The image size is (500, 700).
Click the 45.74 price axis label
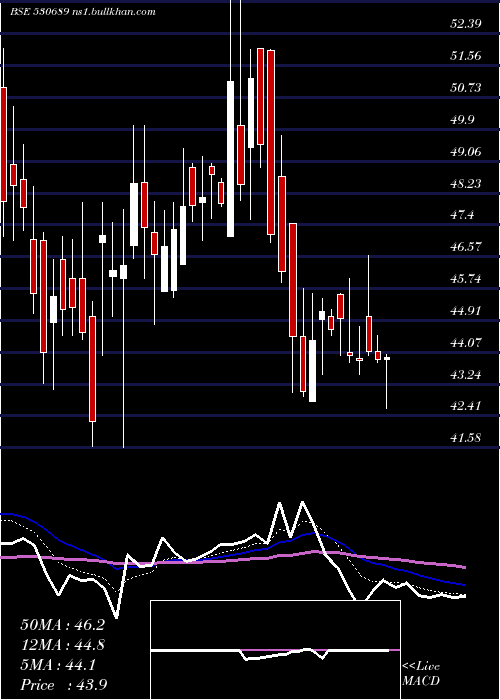tap(466, 279)
